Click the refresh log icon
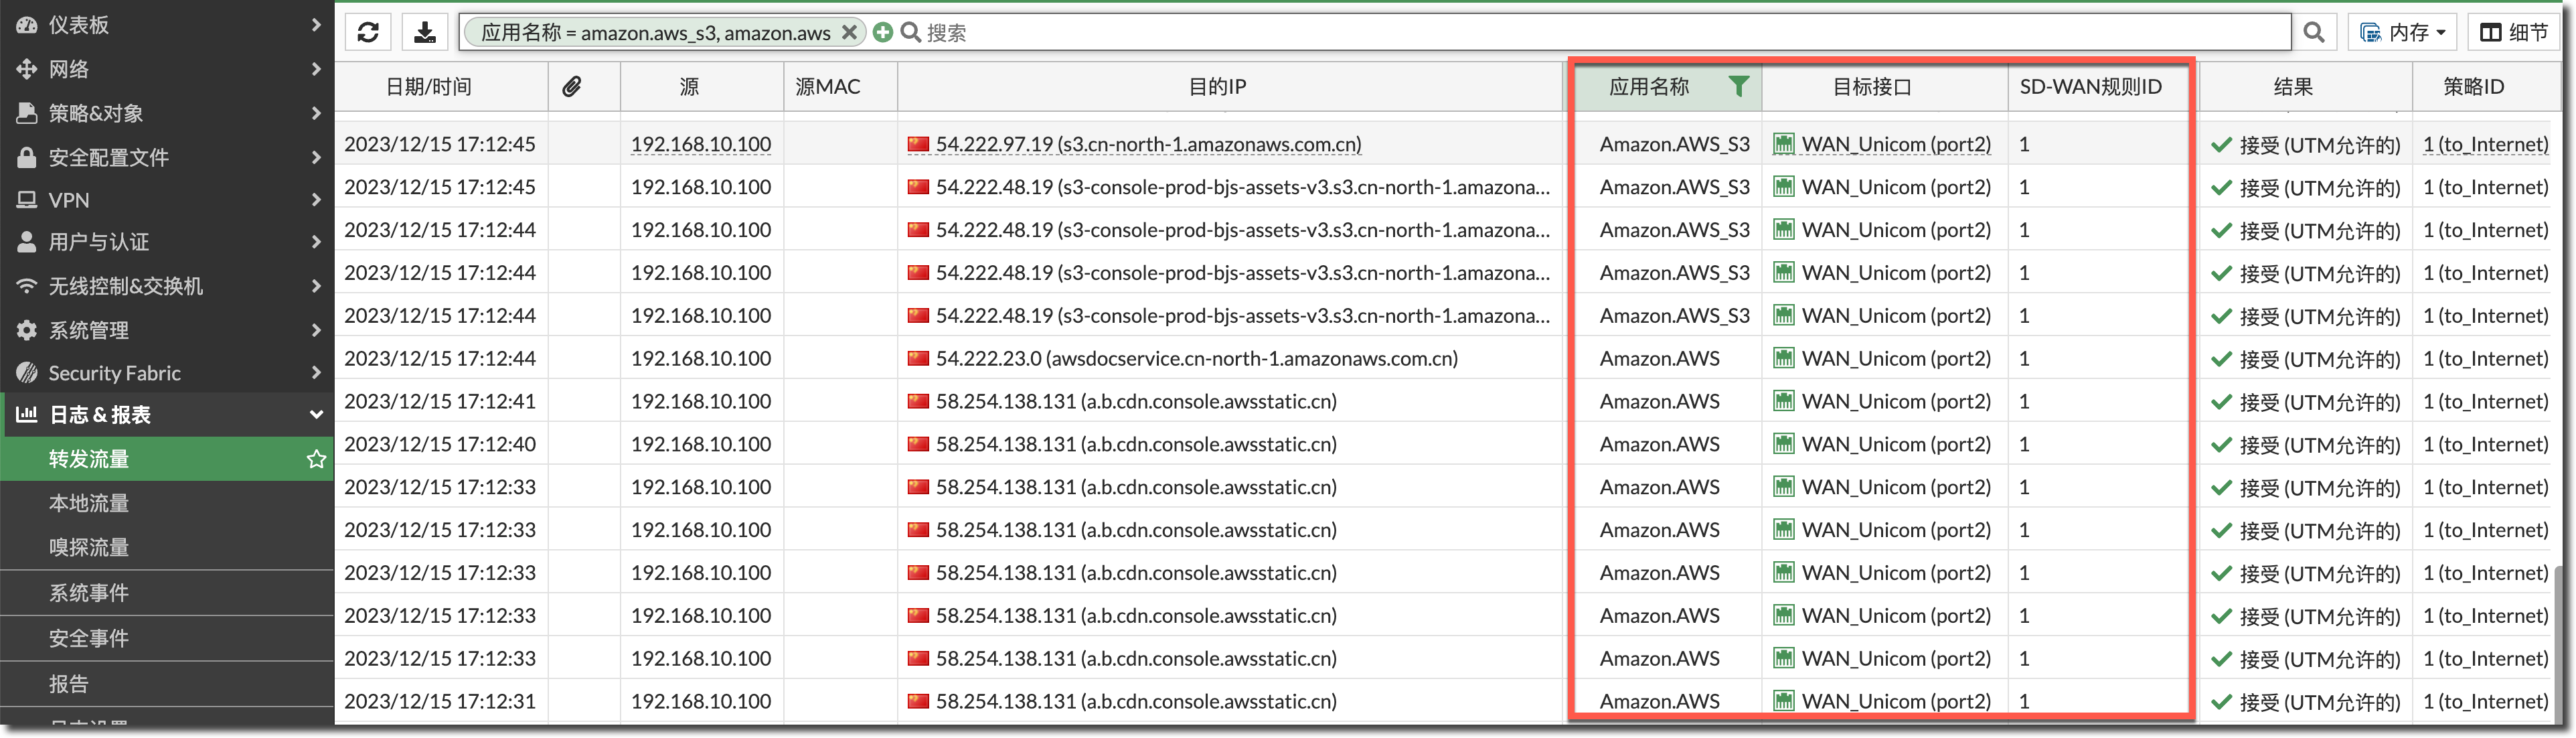 [368, 32]
